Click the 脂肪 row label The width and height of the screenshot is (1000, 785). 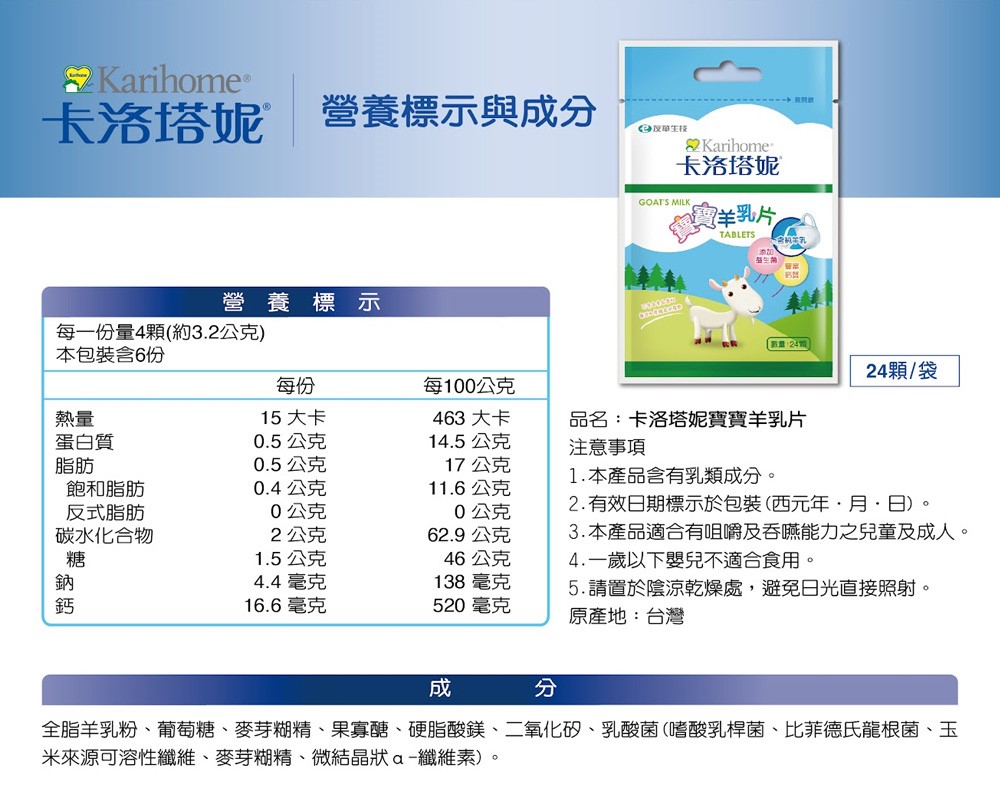pos(75,465)
